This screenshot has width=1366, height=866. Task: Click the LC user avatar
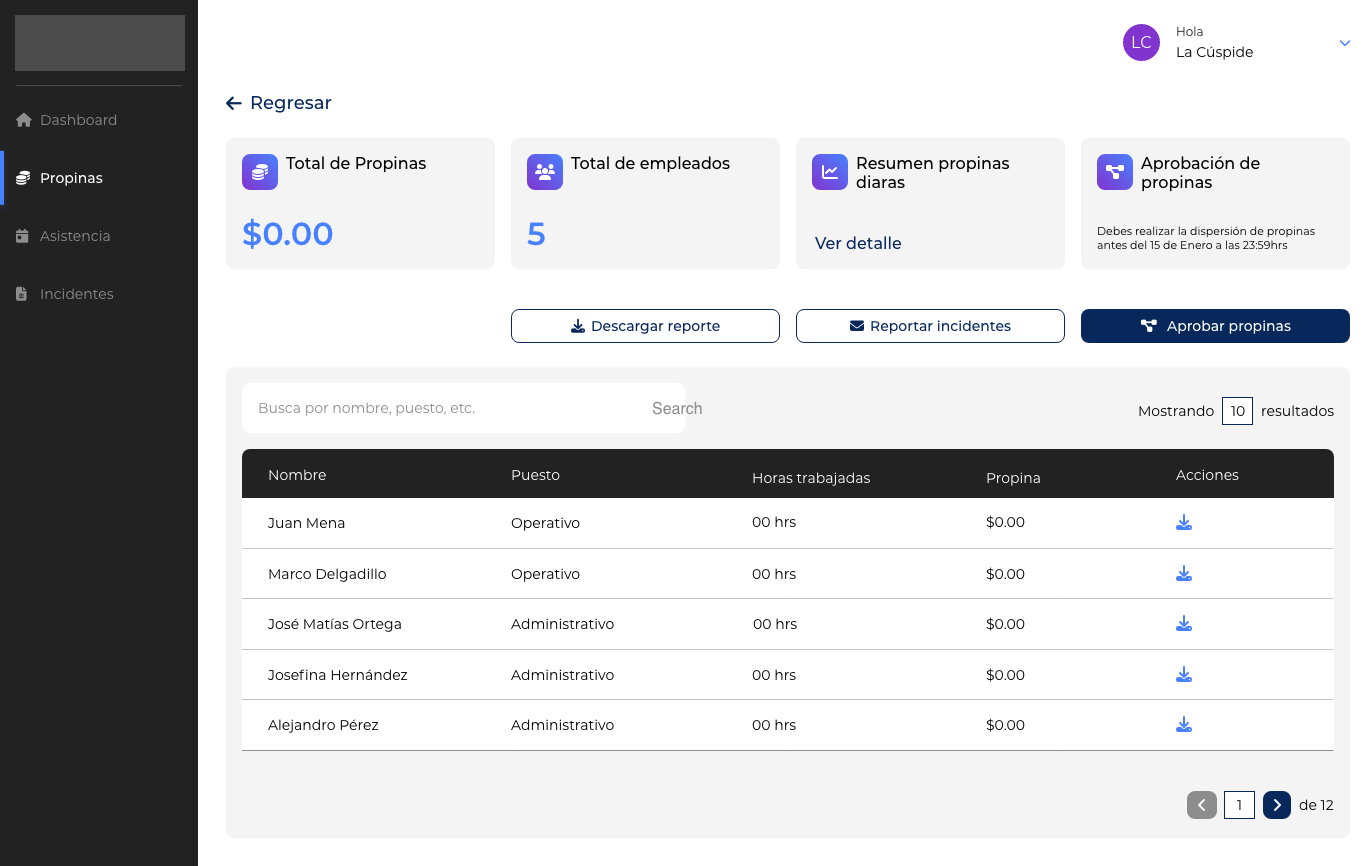coord(1141,43)
